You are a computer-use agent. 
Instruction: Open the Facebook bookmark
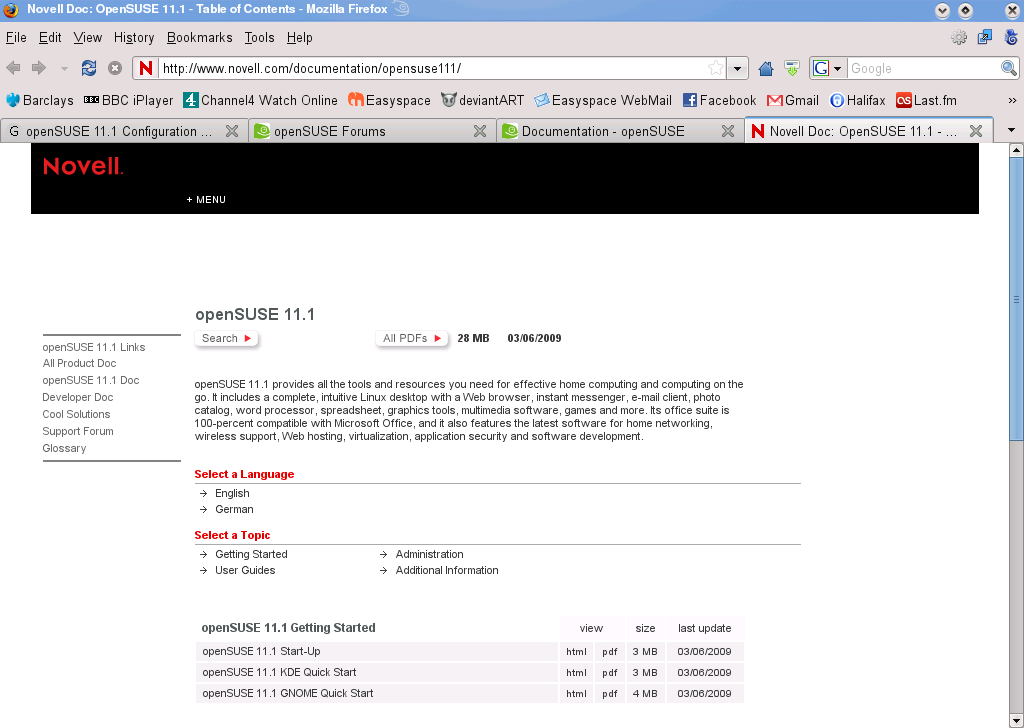pyautogui.click(x=719, y=100)
